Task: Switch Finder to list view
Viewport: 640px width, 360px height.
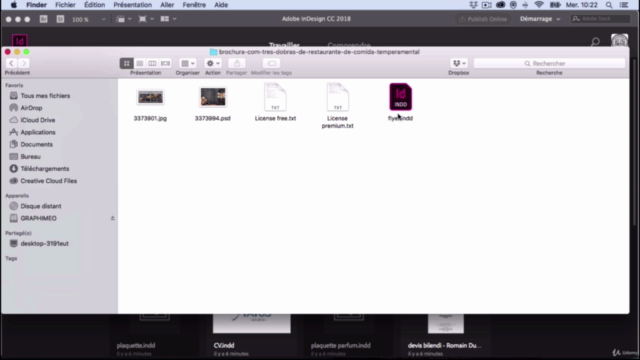Action: pyautogui.click(x=140, y=63)
